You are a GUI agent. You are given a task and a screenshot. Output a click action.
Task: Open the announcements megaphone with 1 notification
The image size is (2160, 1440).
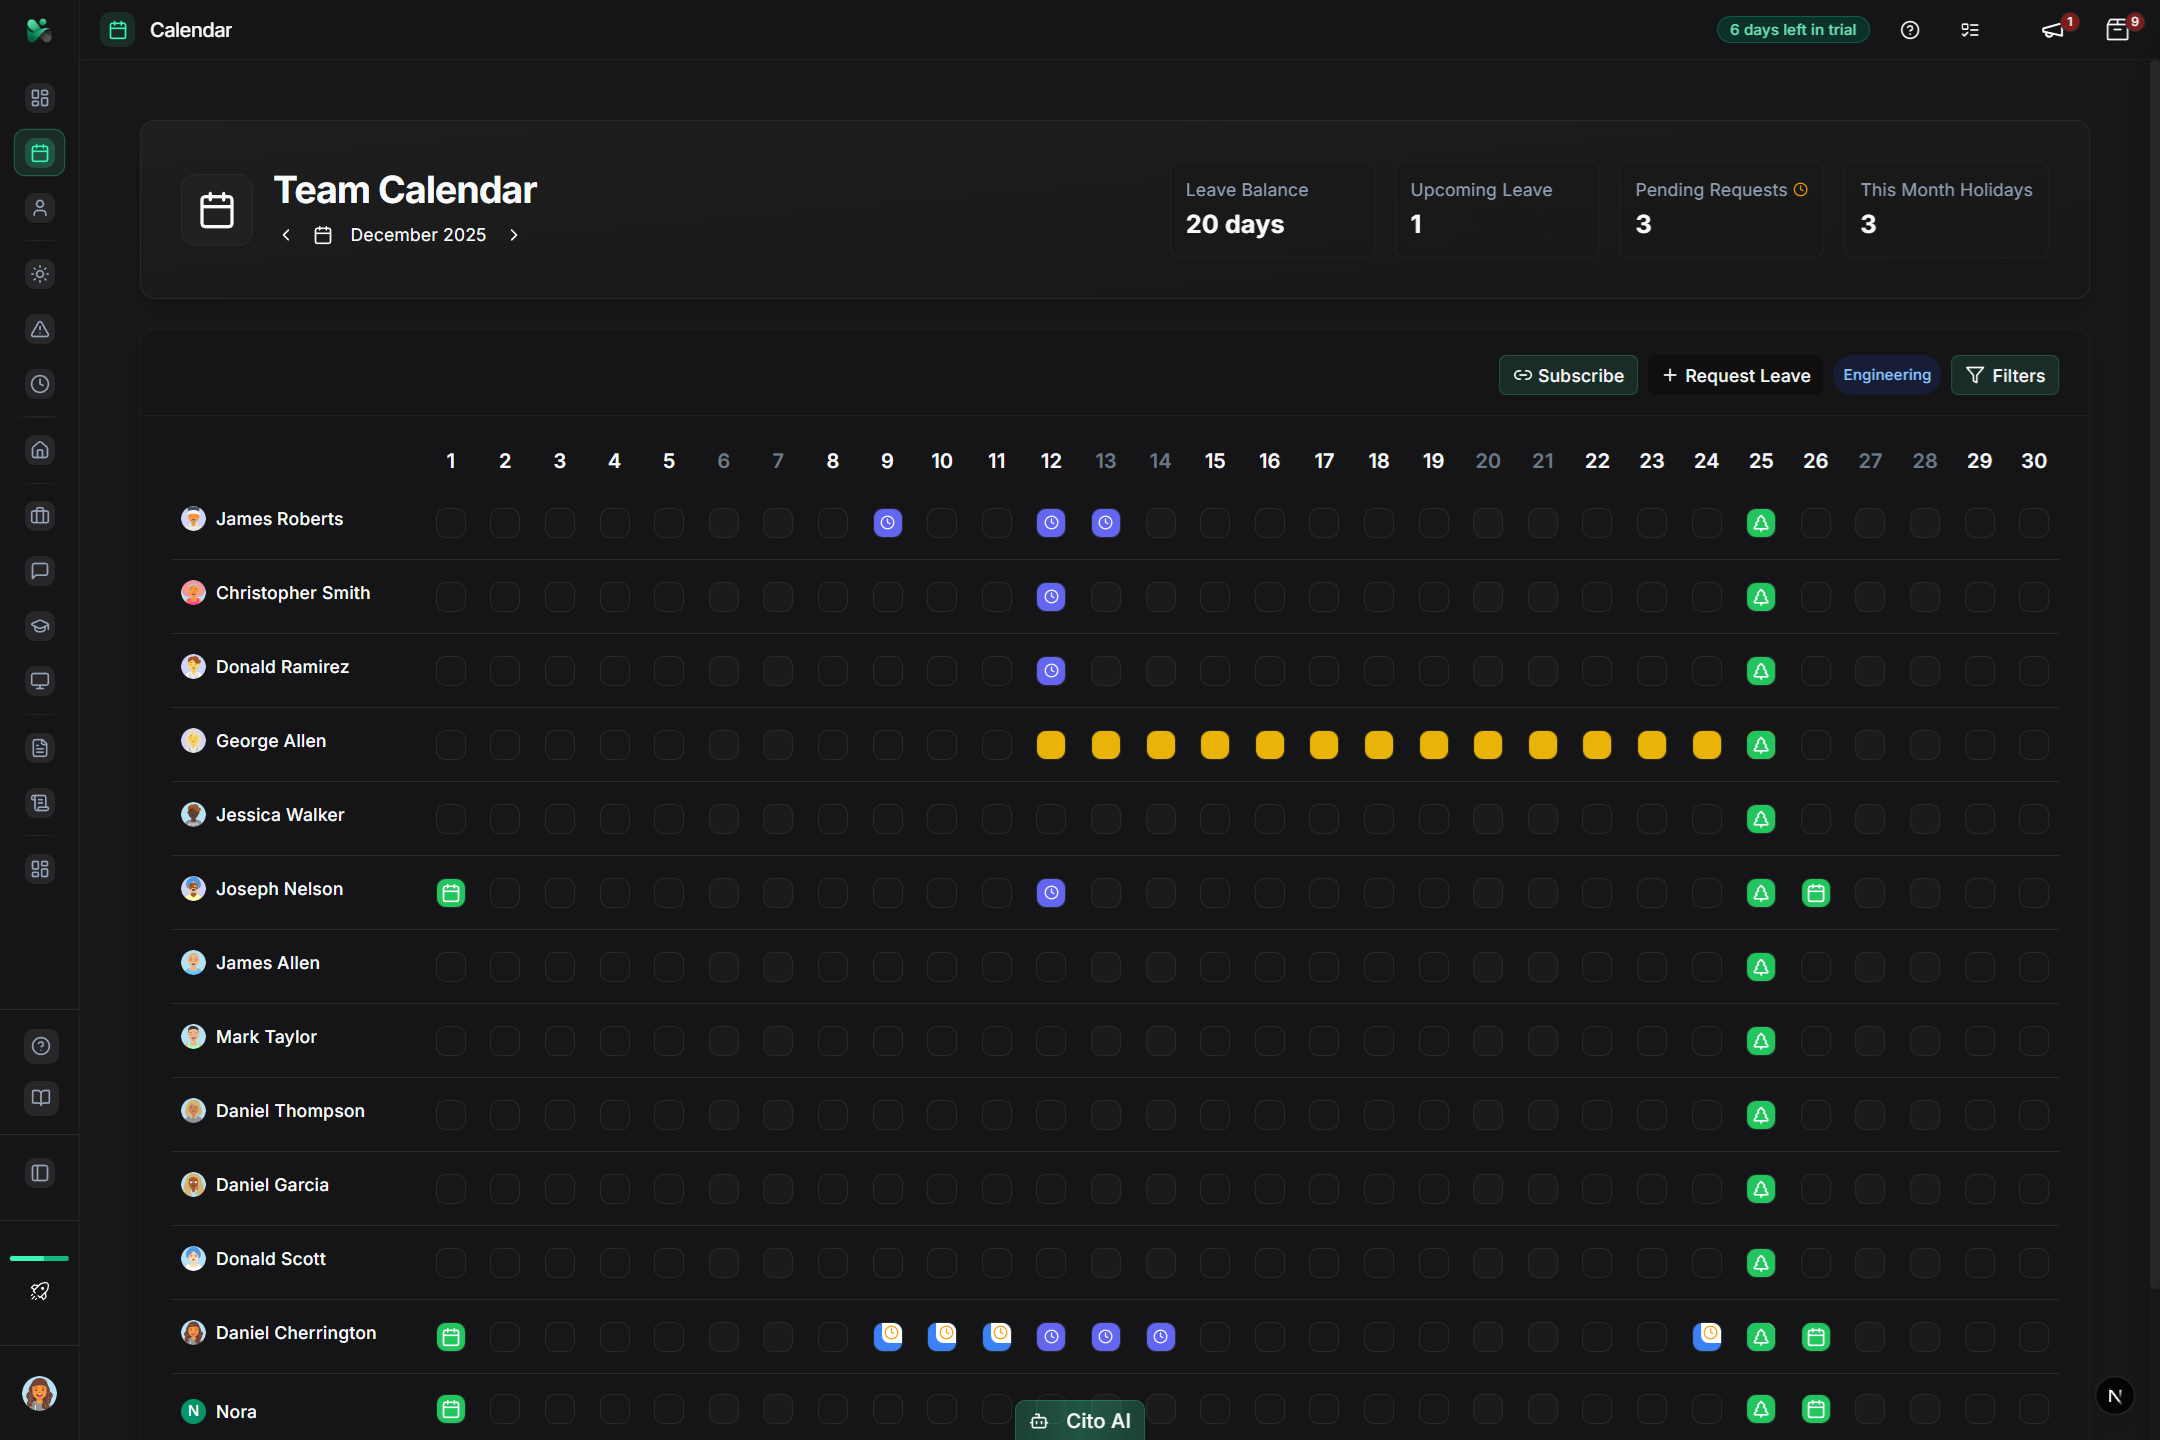click(2052, 30)
